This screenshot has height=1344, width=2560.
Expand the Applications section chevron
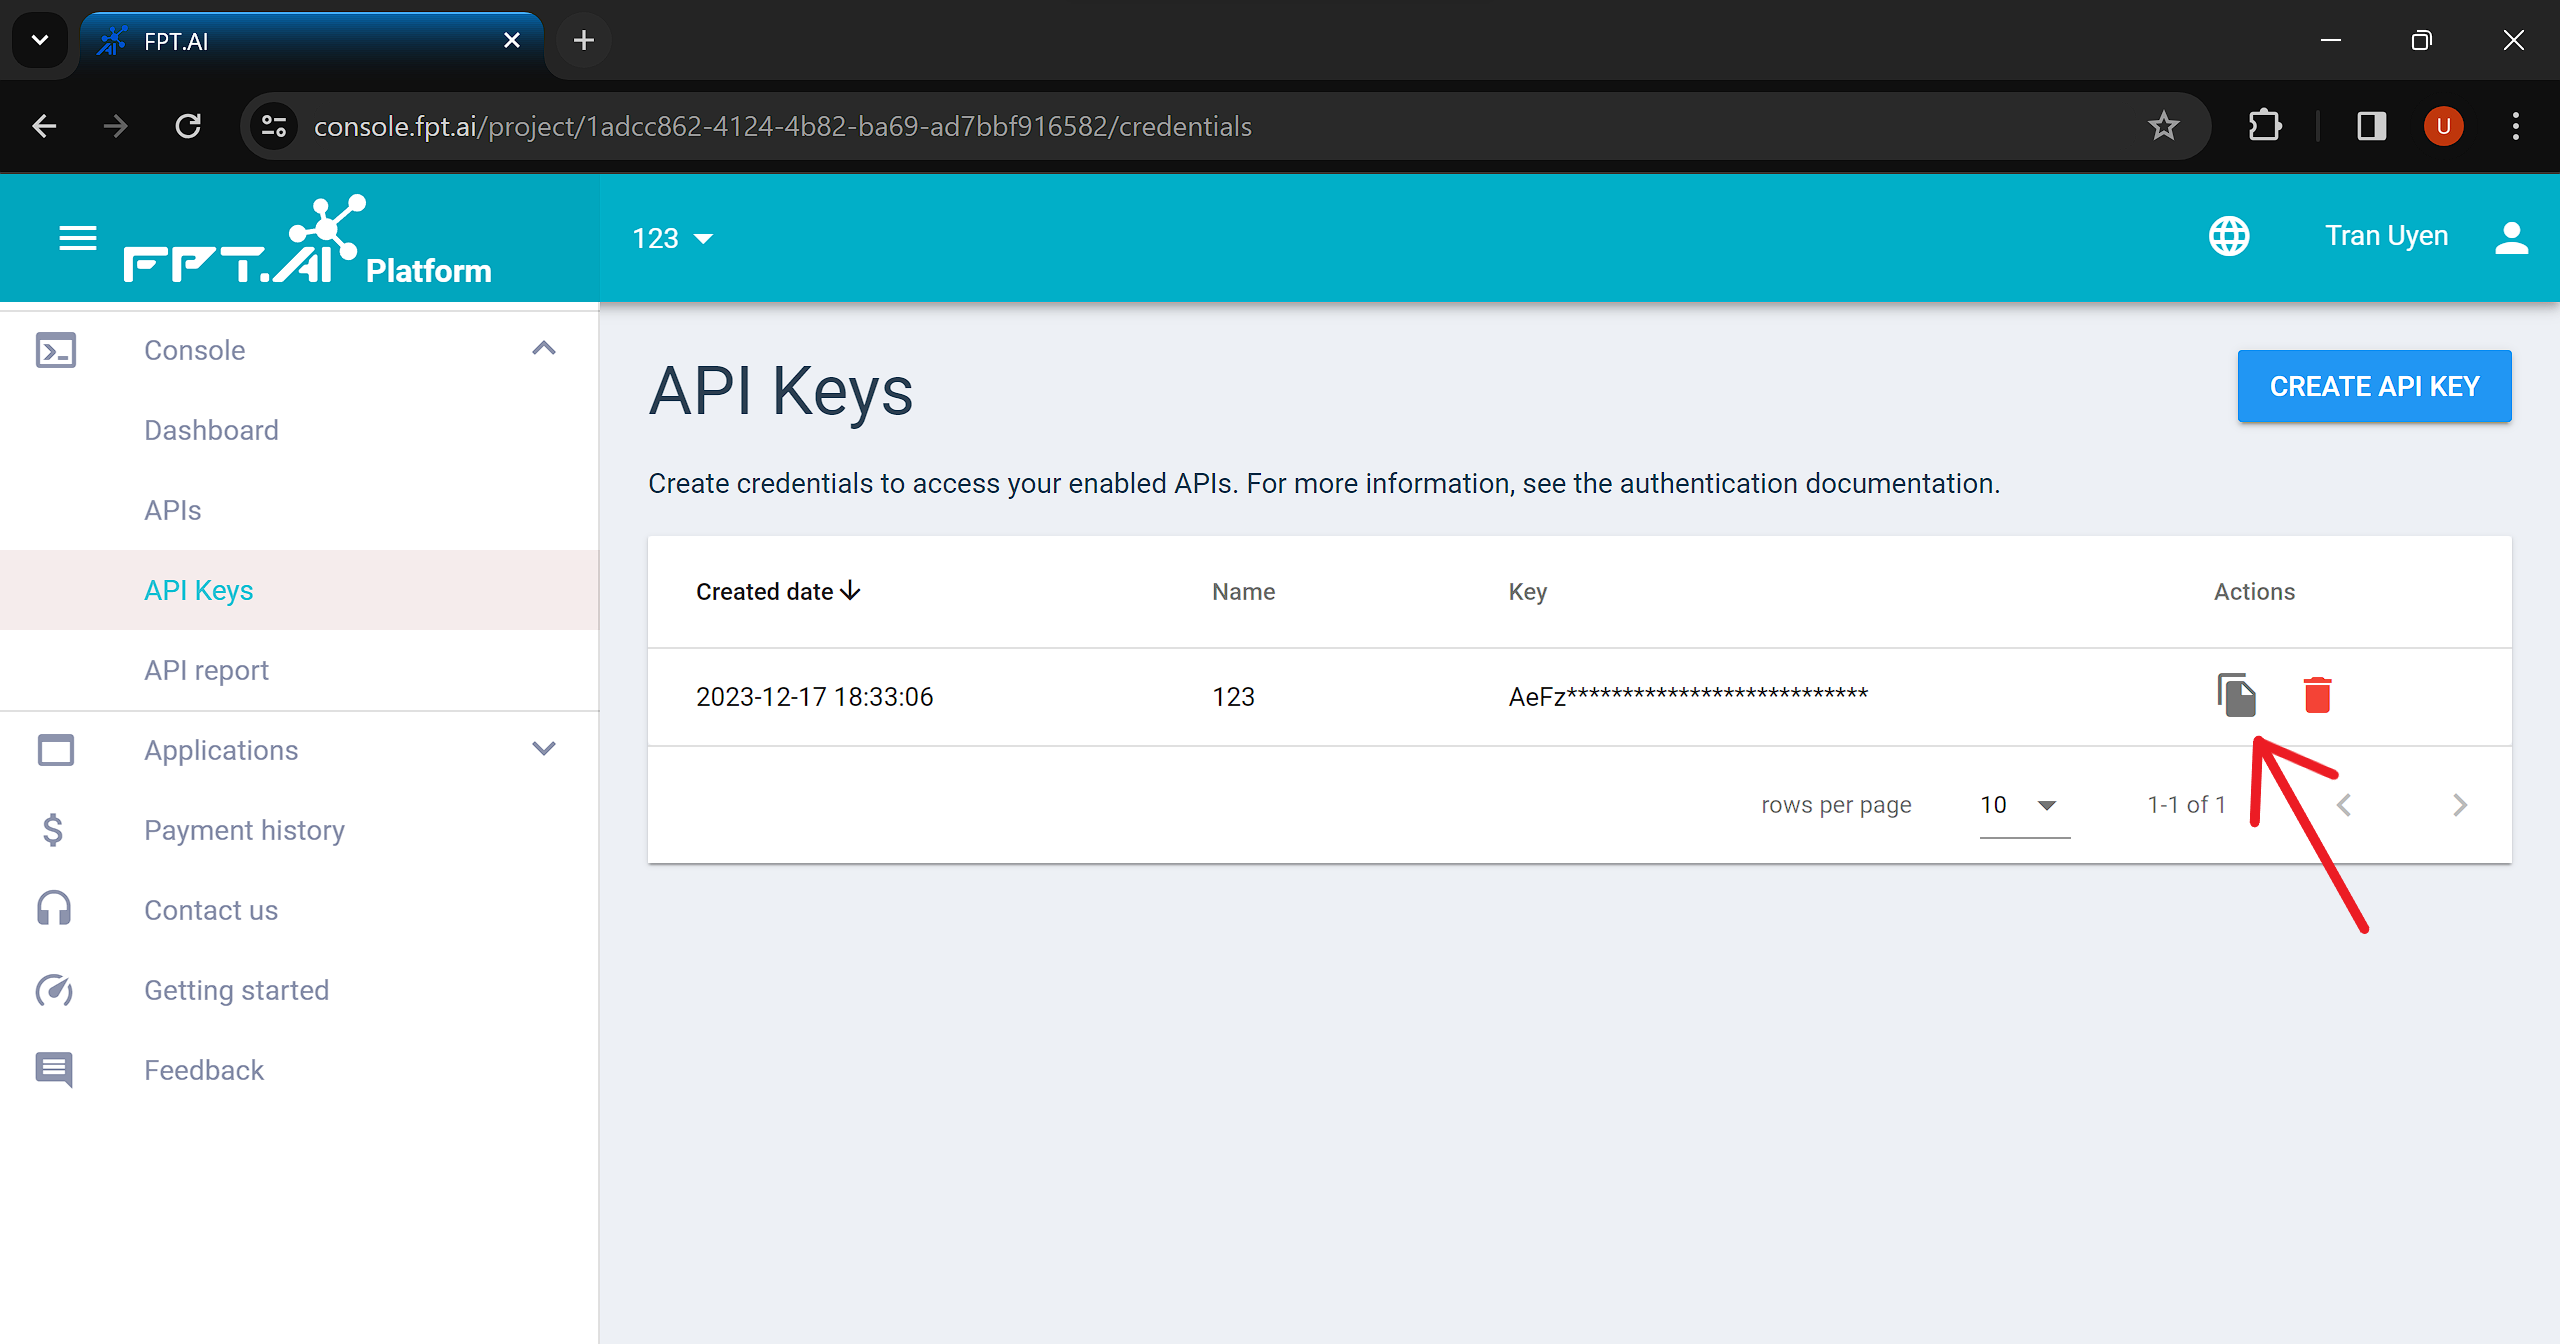coord(543,749)
